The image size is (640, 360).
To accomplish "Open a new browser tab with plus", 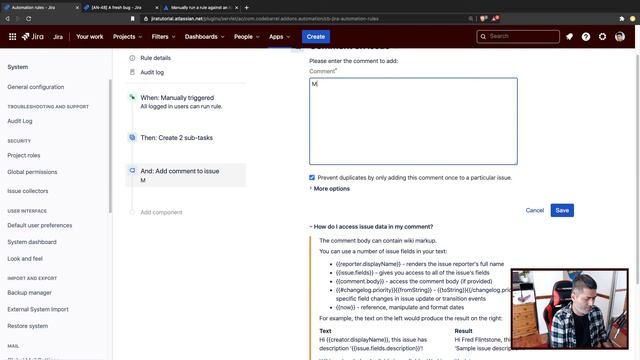I will (247, 7).
